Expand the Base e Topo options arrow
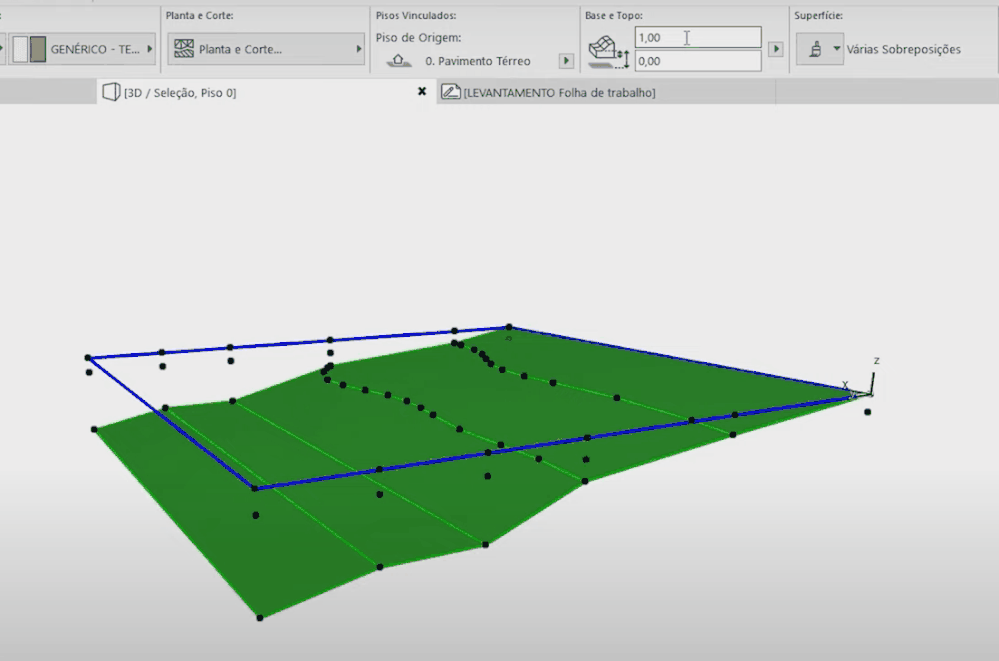Viewport: 999px width, 661px height. [775, 48]
